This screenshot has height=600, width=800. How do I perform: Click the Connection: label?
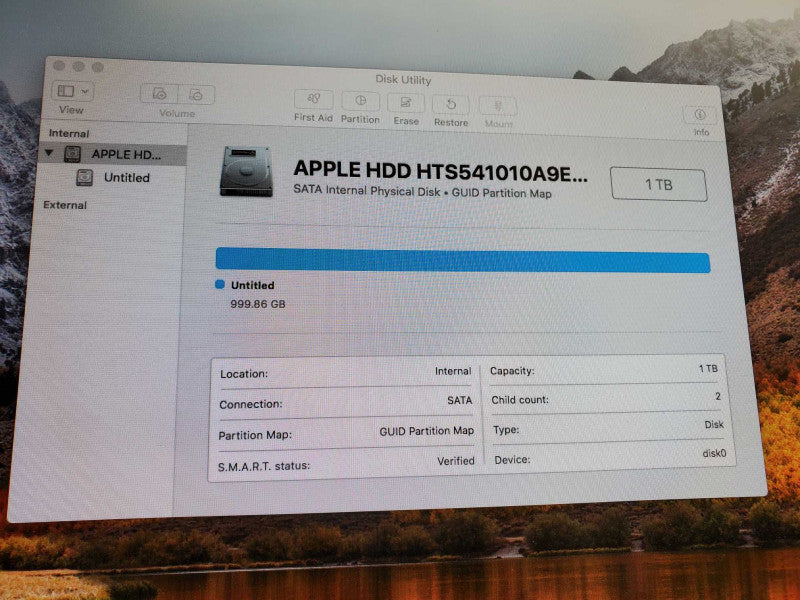point(251,404)
